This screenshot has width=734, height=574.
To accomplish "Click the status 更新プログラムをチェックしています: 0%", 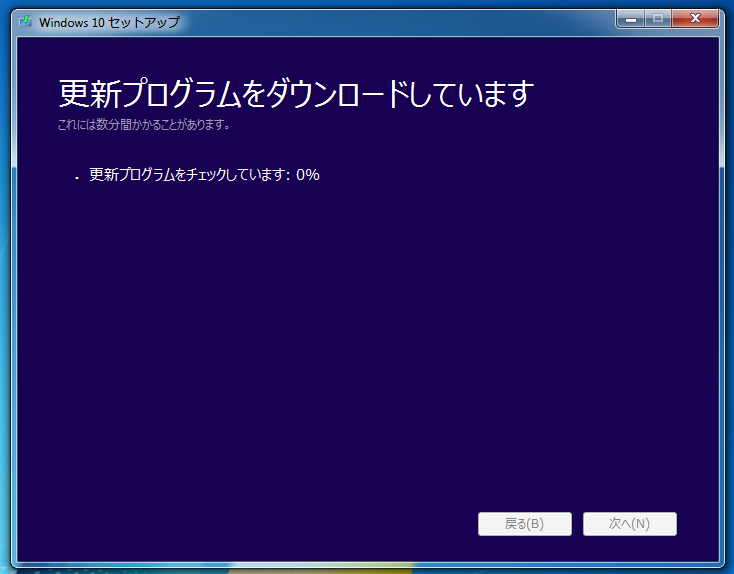I will coord(205,175).
